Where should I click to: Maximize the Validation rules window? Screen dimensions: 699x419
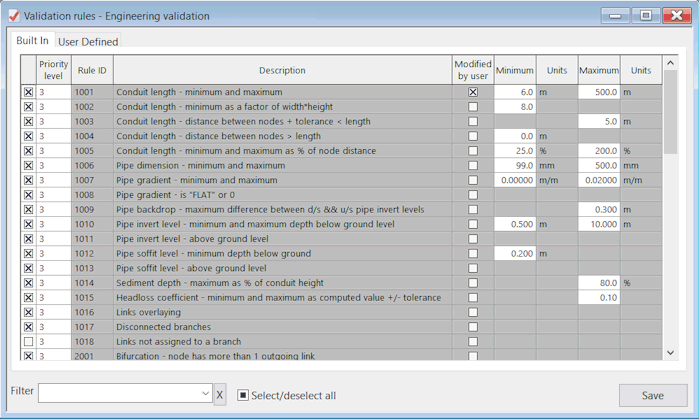point(646,16)
